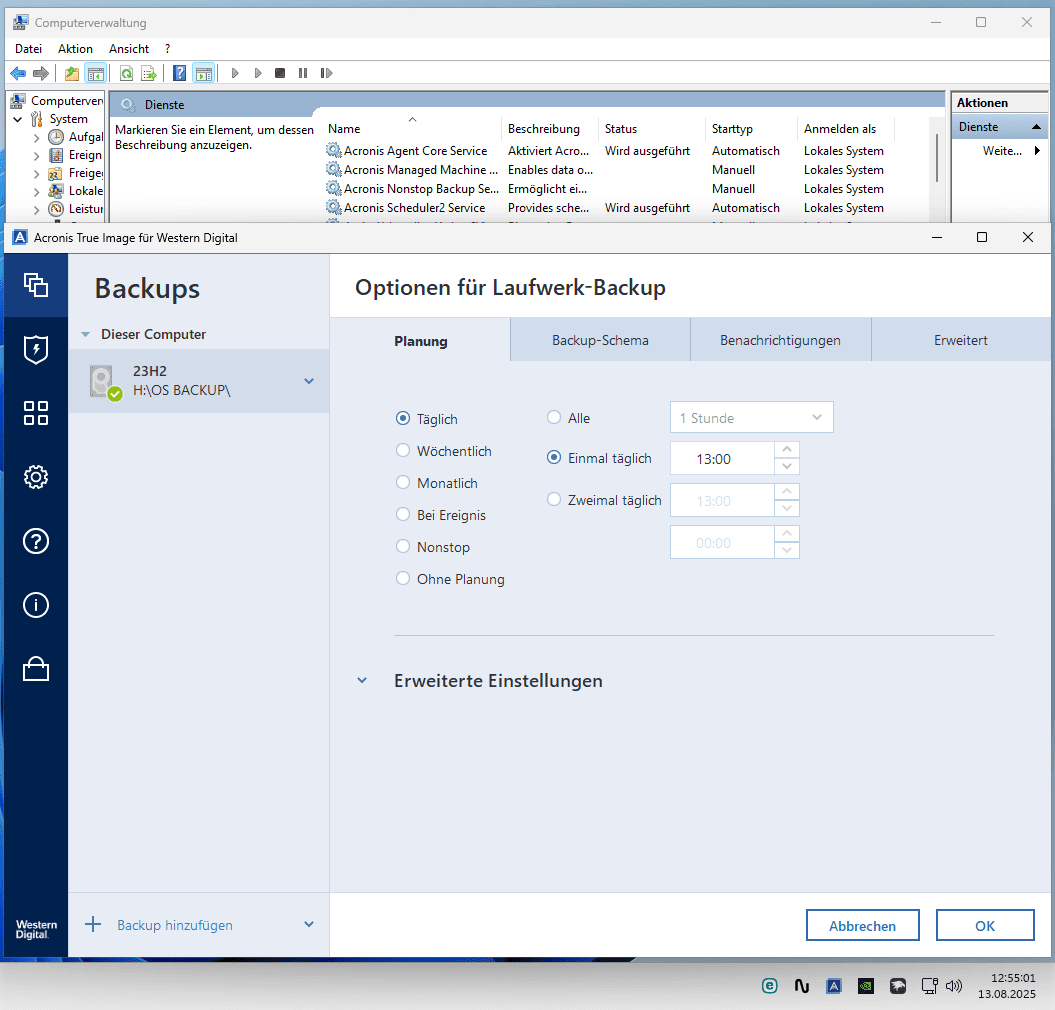Click the Abbrechen button

tap(863, 925)
